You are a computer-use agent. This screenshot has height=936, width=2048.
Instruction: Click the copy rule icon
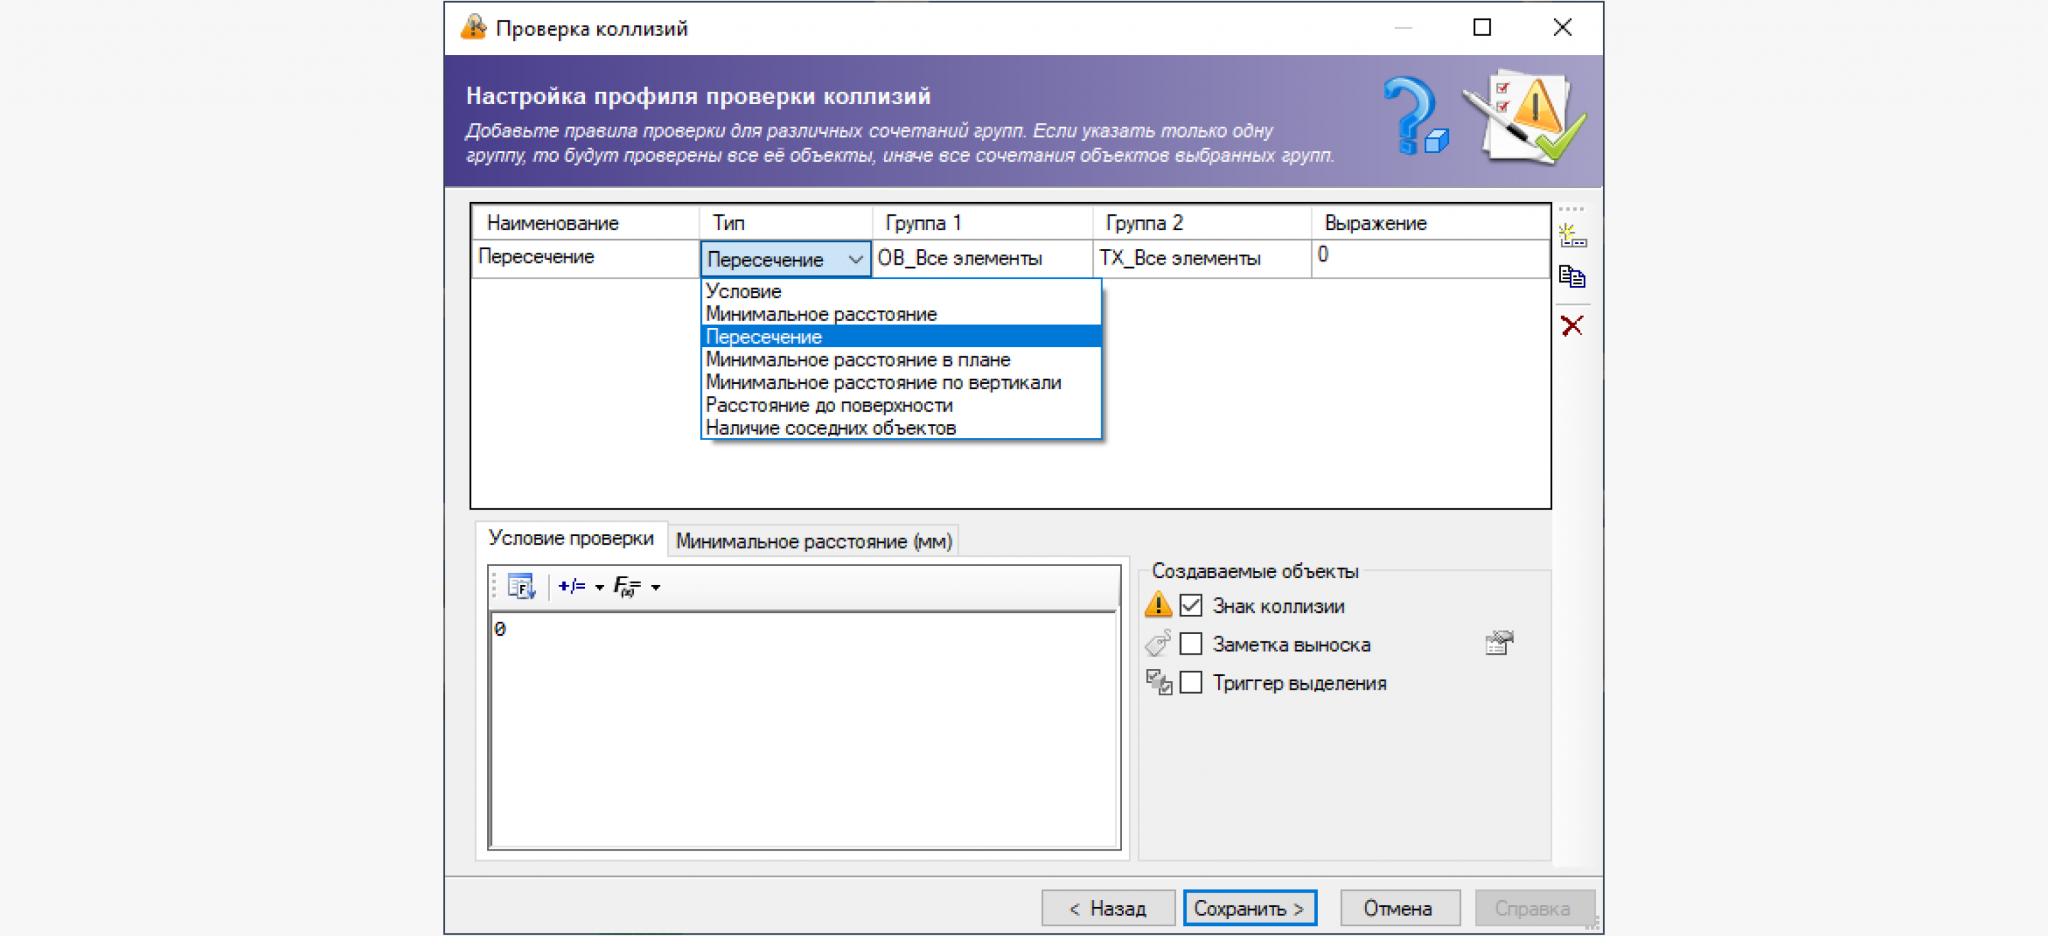[1572, 277]
